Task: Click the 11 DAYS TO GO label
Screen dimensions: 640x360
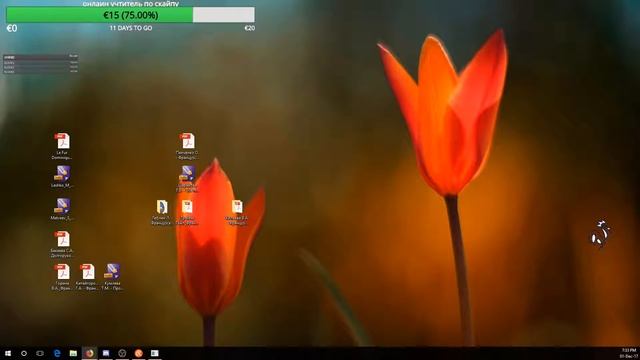Action: click(131, 28)
